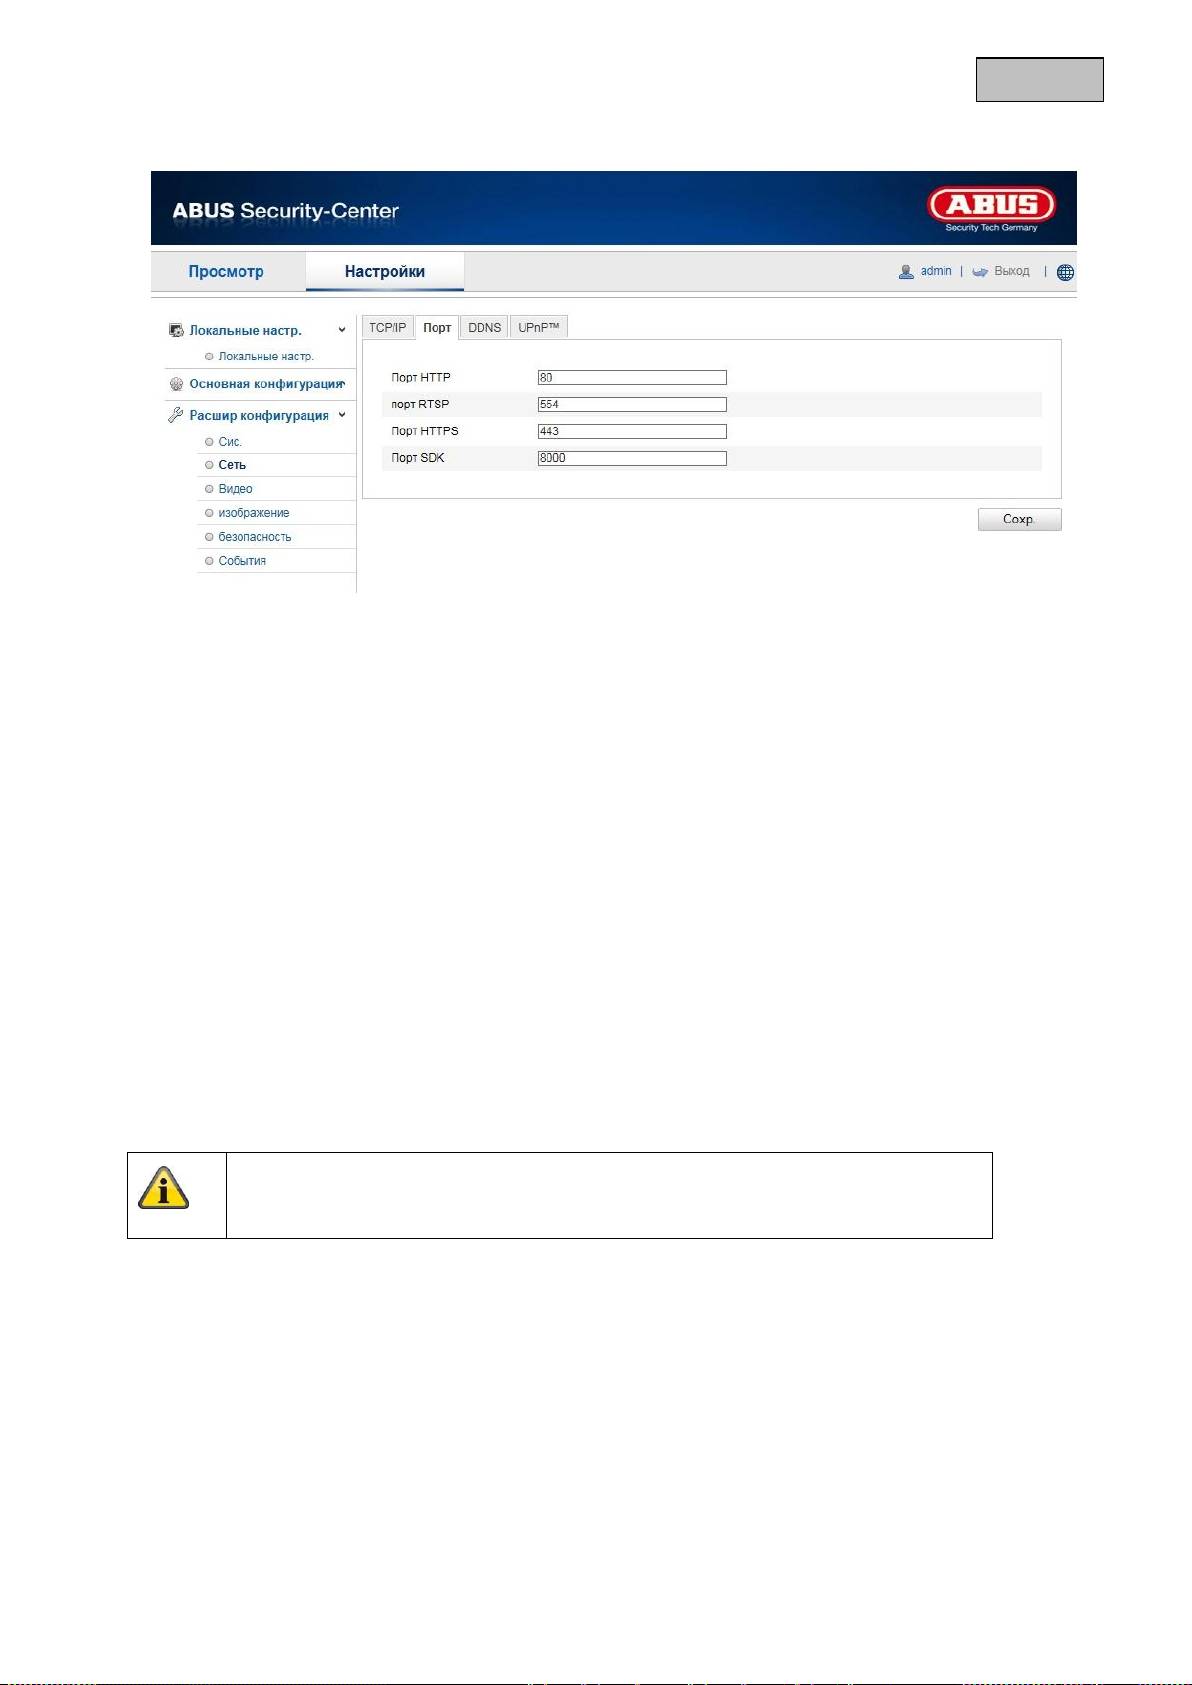Focus the Порт SDK input field
Image resolution: width=1192 pixels, height=1685 pixels.
pos(632,458)
